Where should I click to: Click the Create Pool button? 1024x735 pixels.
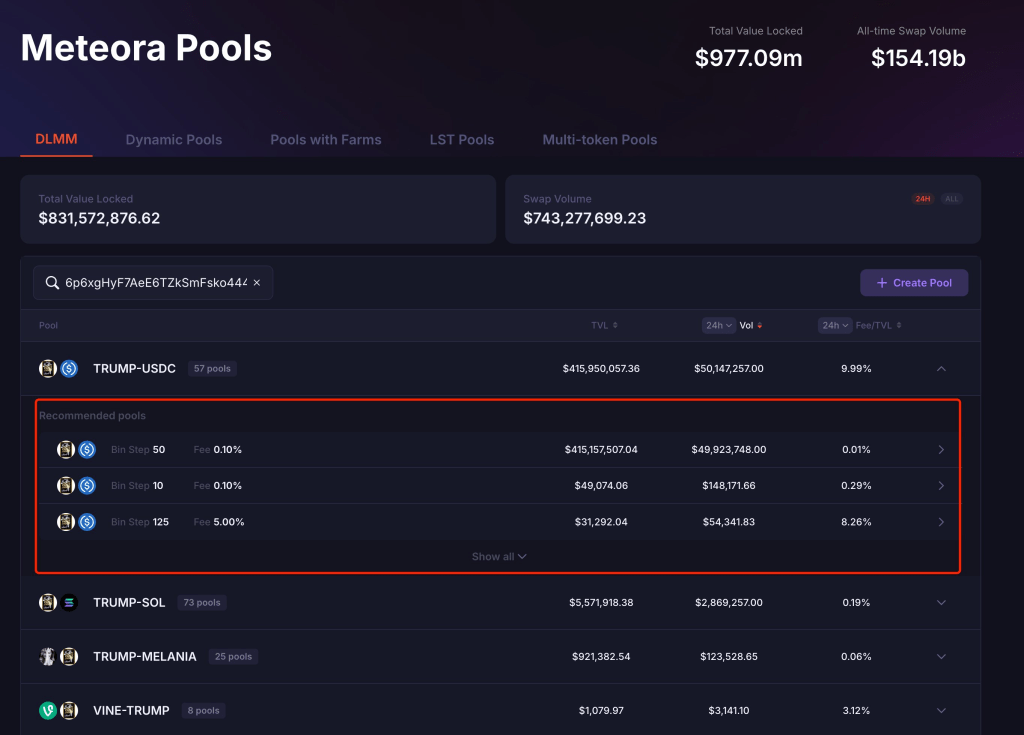[914, 283]
